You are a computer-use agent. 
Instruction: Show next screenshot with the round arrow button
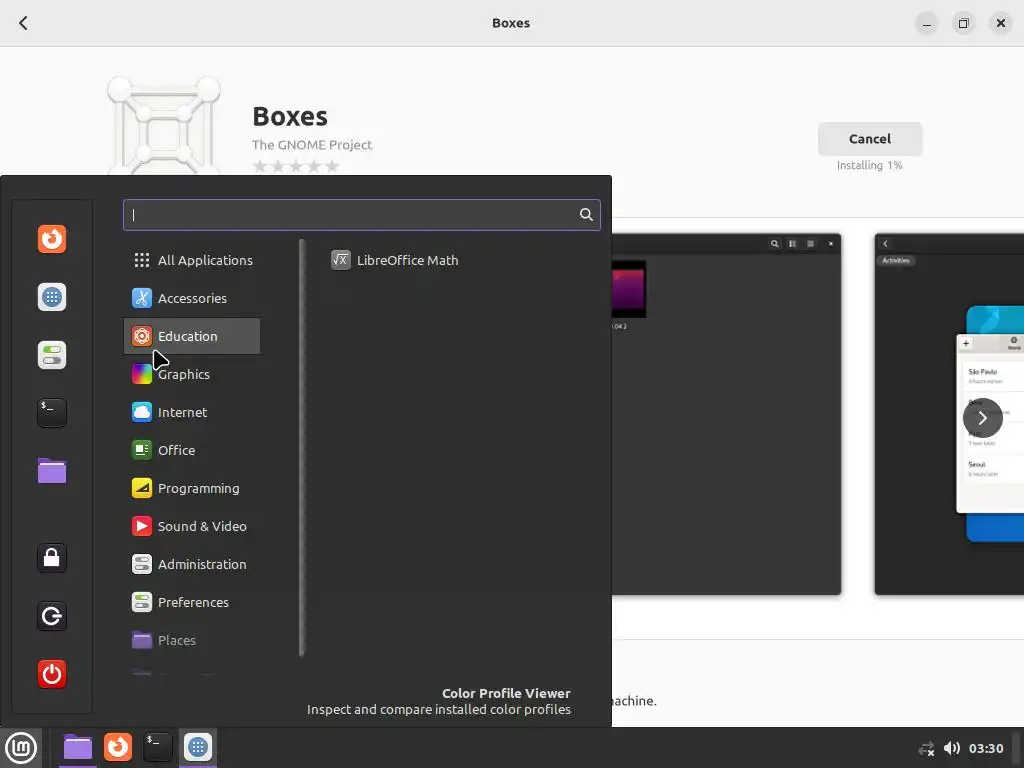[982, 418]
